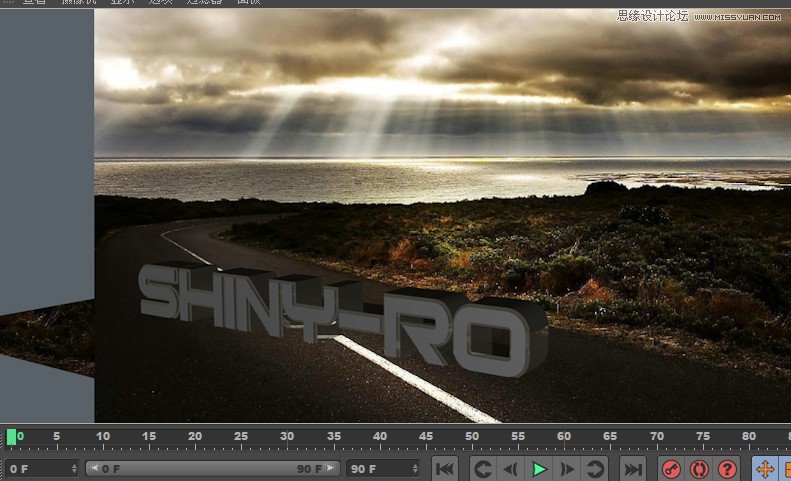
Task: Play the animation forwards
Action: [539, 469]
